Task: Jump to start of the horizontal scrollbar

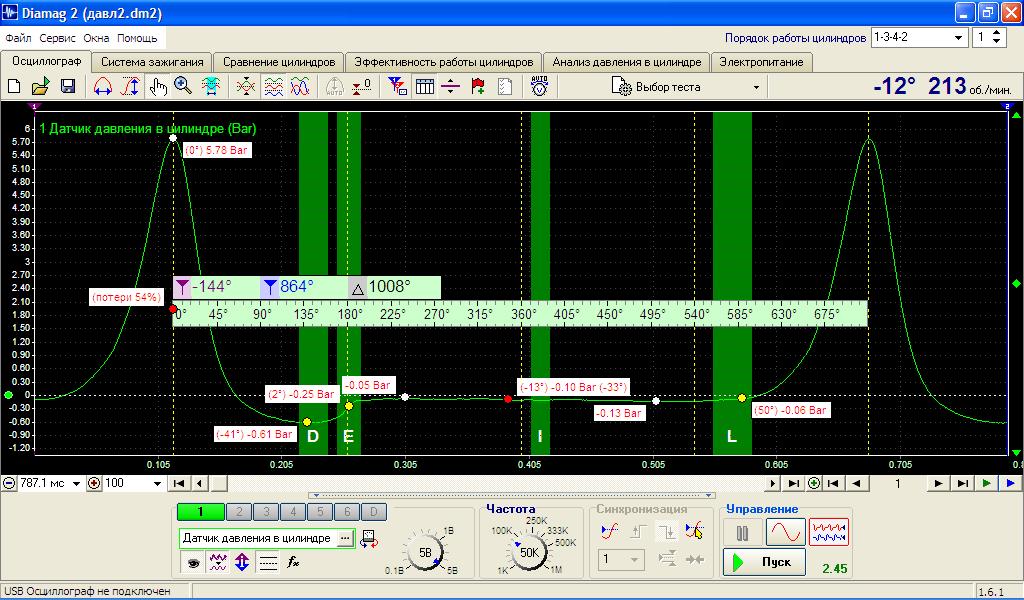Action: click(x=178, y=483)
